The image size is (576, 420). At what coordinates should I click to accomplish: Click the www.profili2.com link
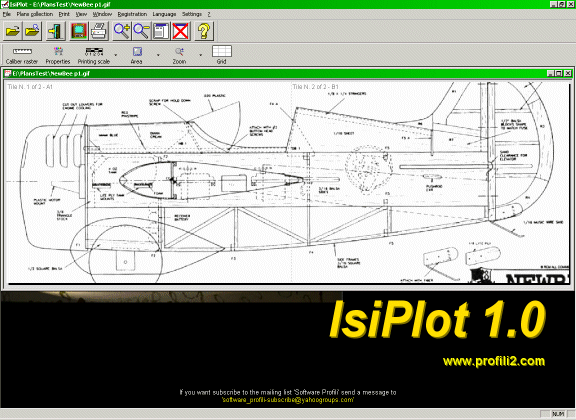click(x=494, y=361)
